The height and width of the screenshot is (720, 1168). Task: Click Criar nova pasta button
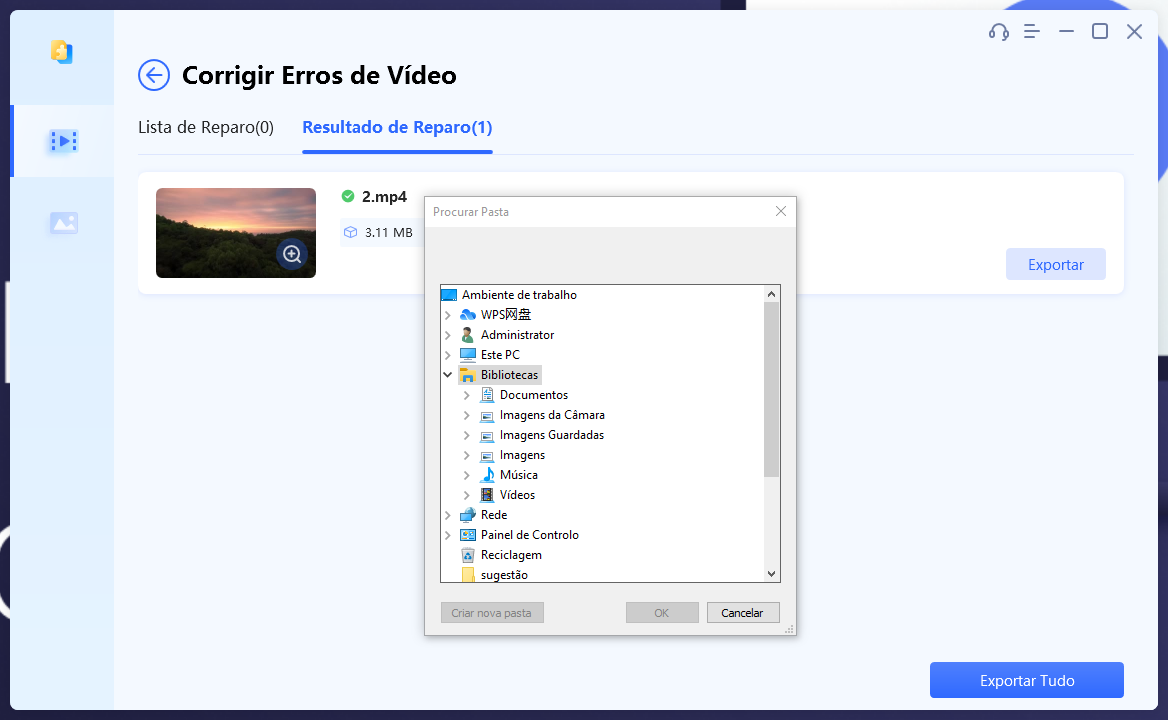pyautogui.click(x=492, y=613)
